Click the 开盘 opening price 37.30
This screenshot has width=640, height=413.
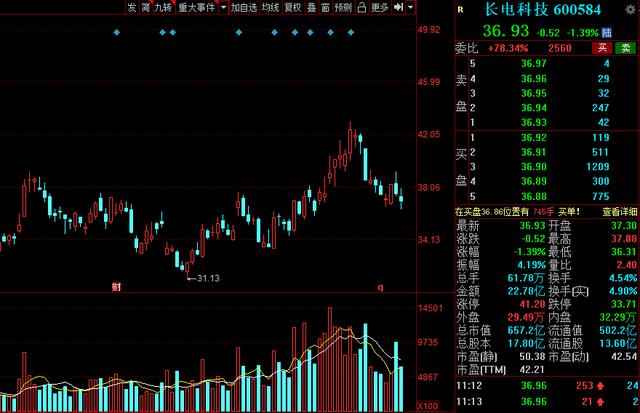coord(624,226)
